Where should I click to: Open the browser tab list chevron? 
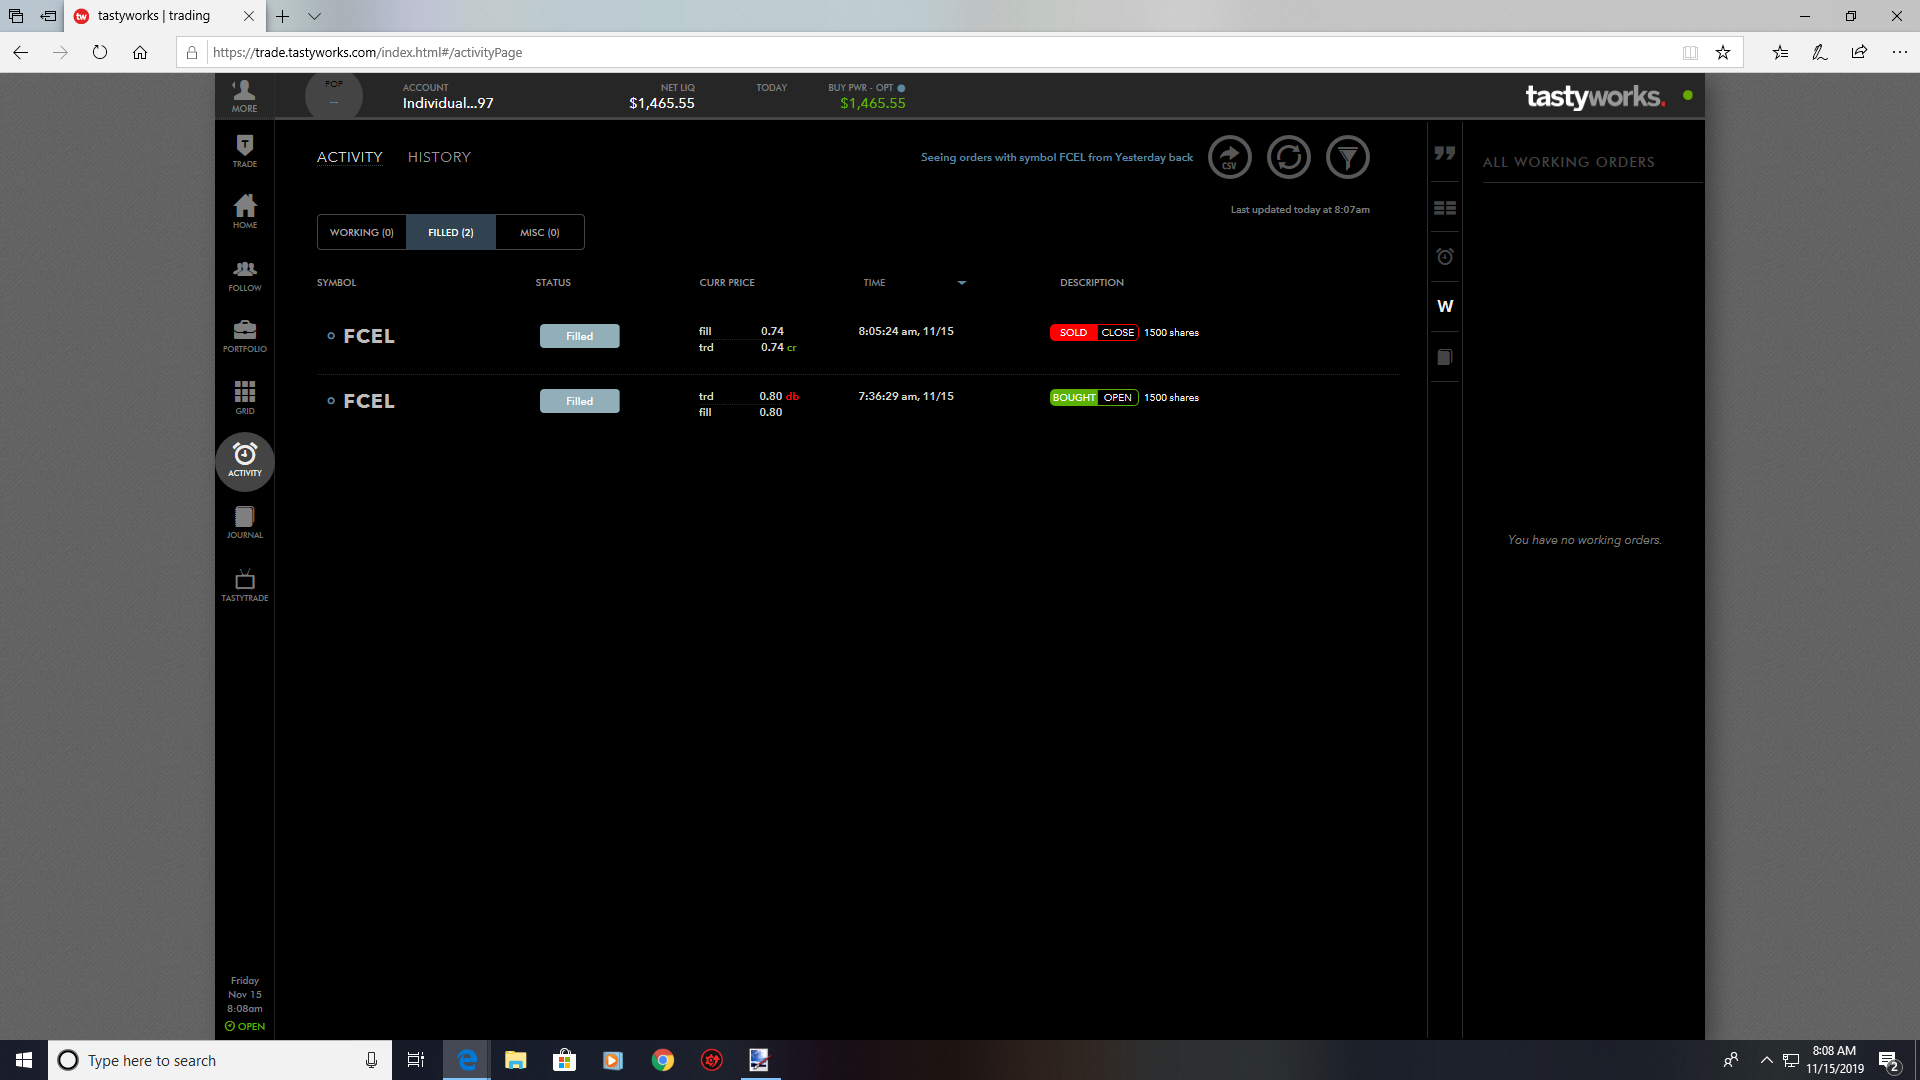pos(314,16)
